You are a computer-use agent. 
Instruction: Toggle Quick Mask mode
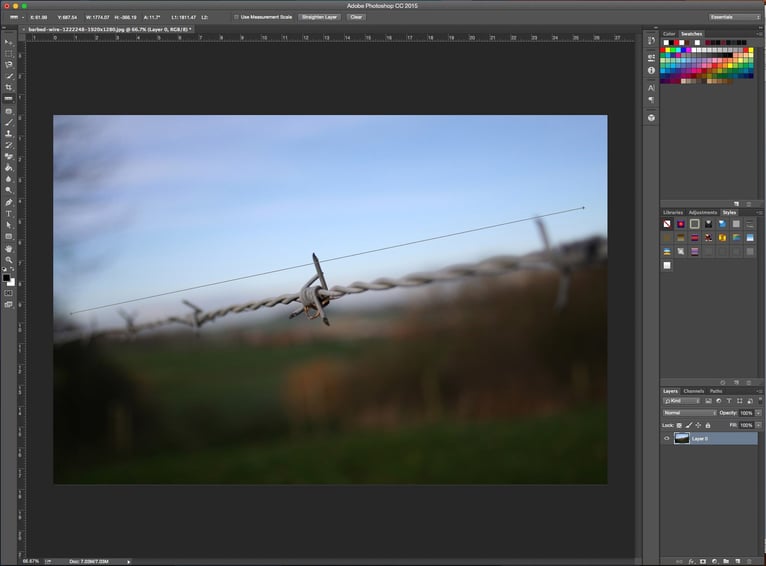point(8,293)
